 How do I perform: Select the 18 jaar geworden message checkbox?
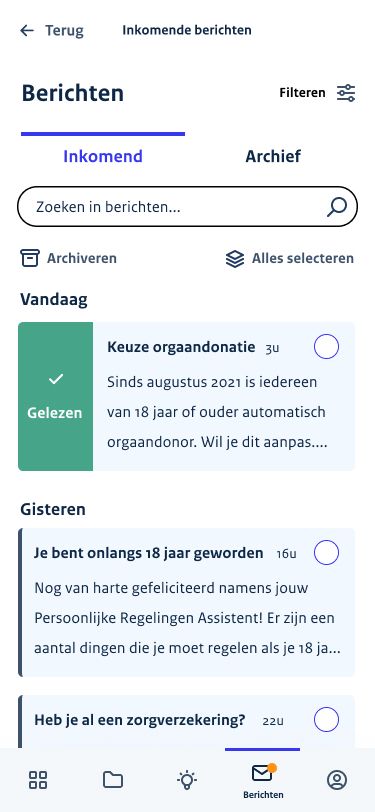point(326,553)
